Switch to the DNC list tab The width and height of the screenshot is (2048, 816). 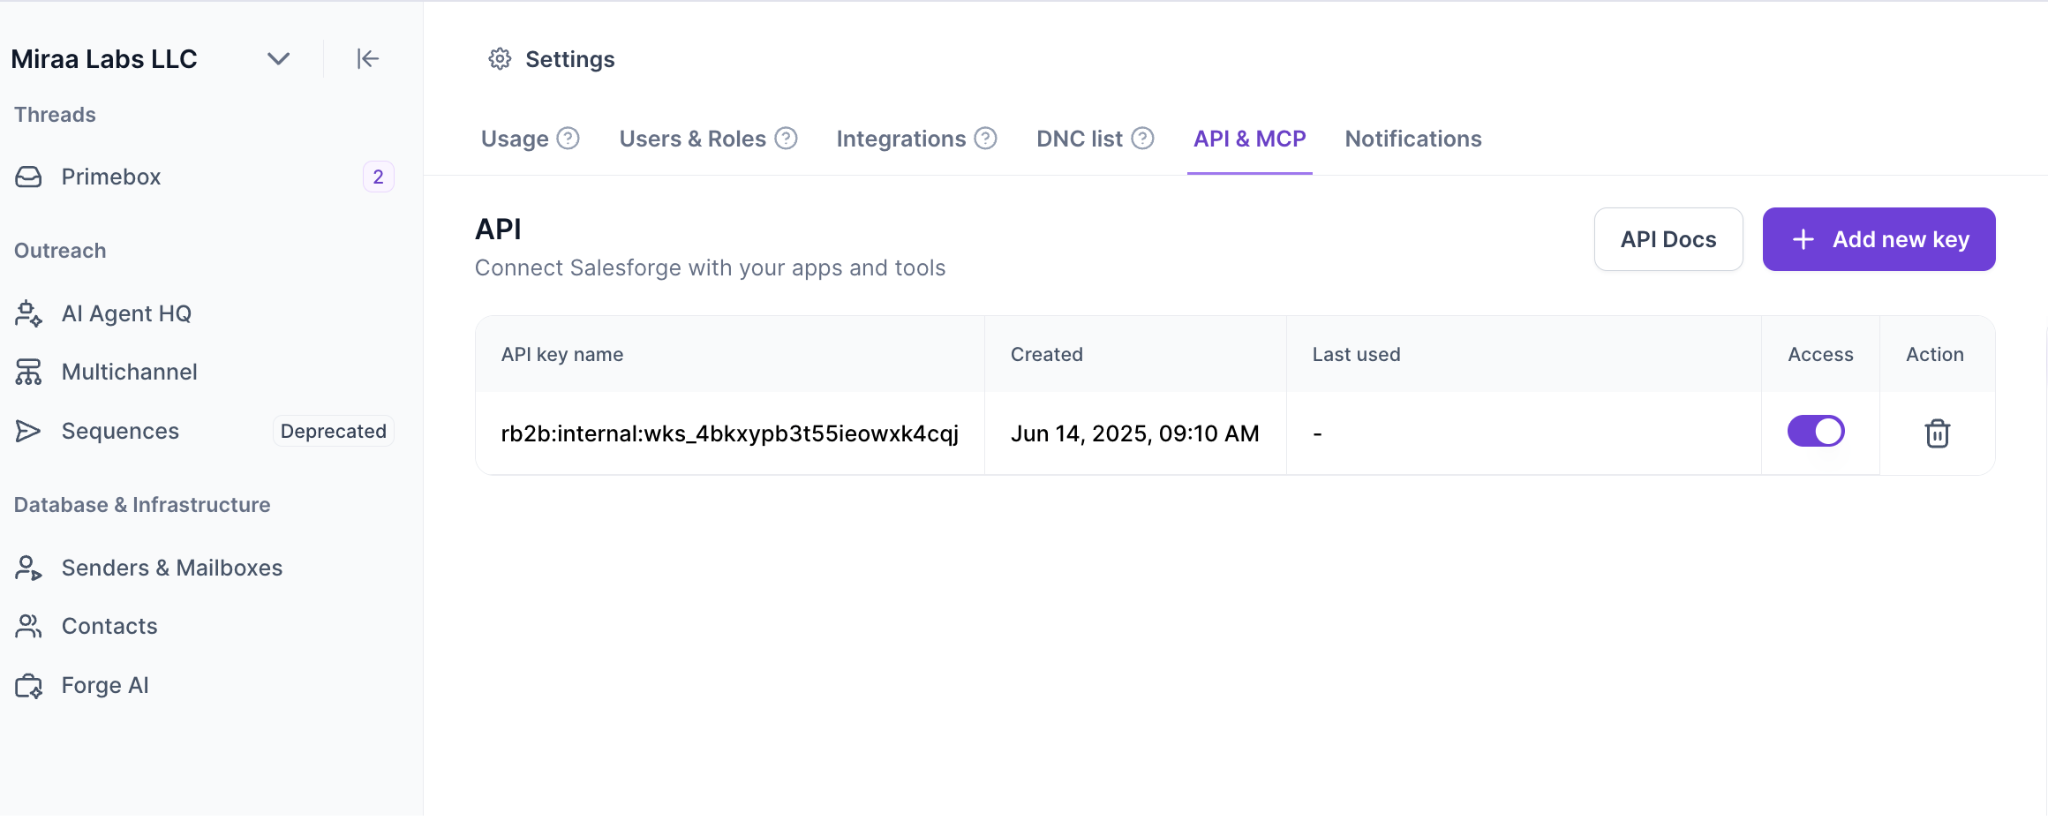(x=1080, y=139)
